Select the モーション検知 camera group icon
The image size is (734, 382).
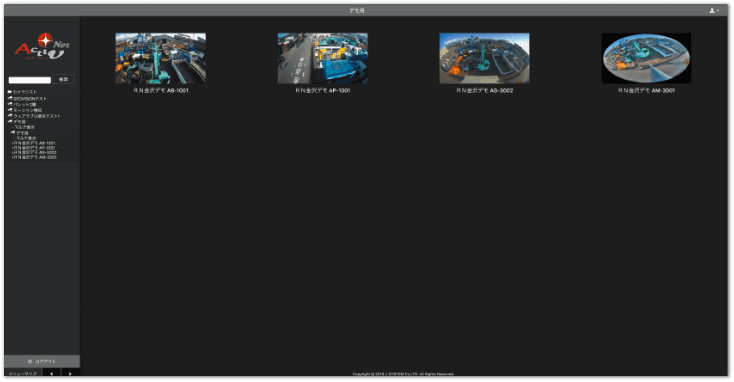pos(10,110)
